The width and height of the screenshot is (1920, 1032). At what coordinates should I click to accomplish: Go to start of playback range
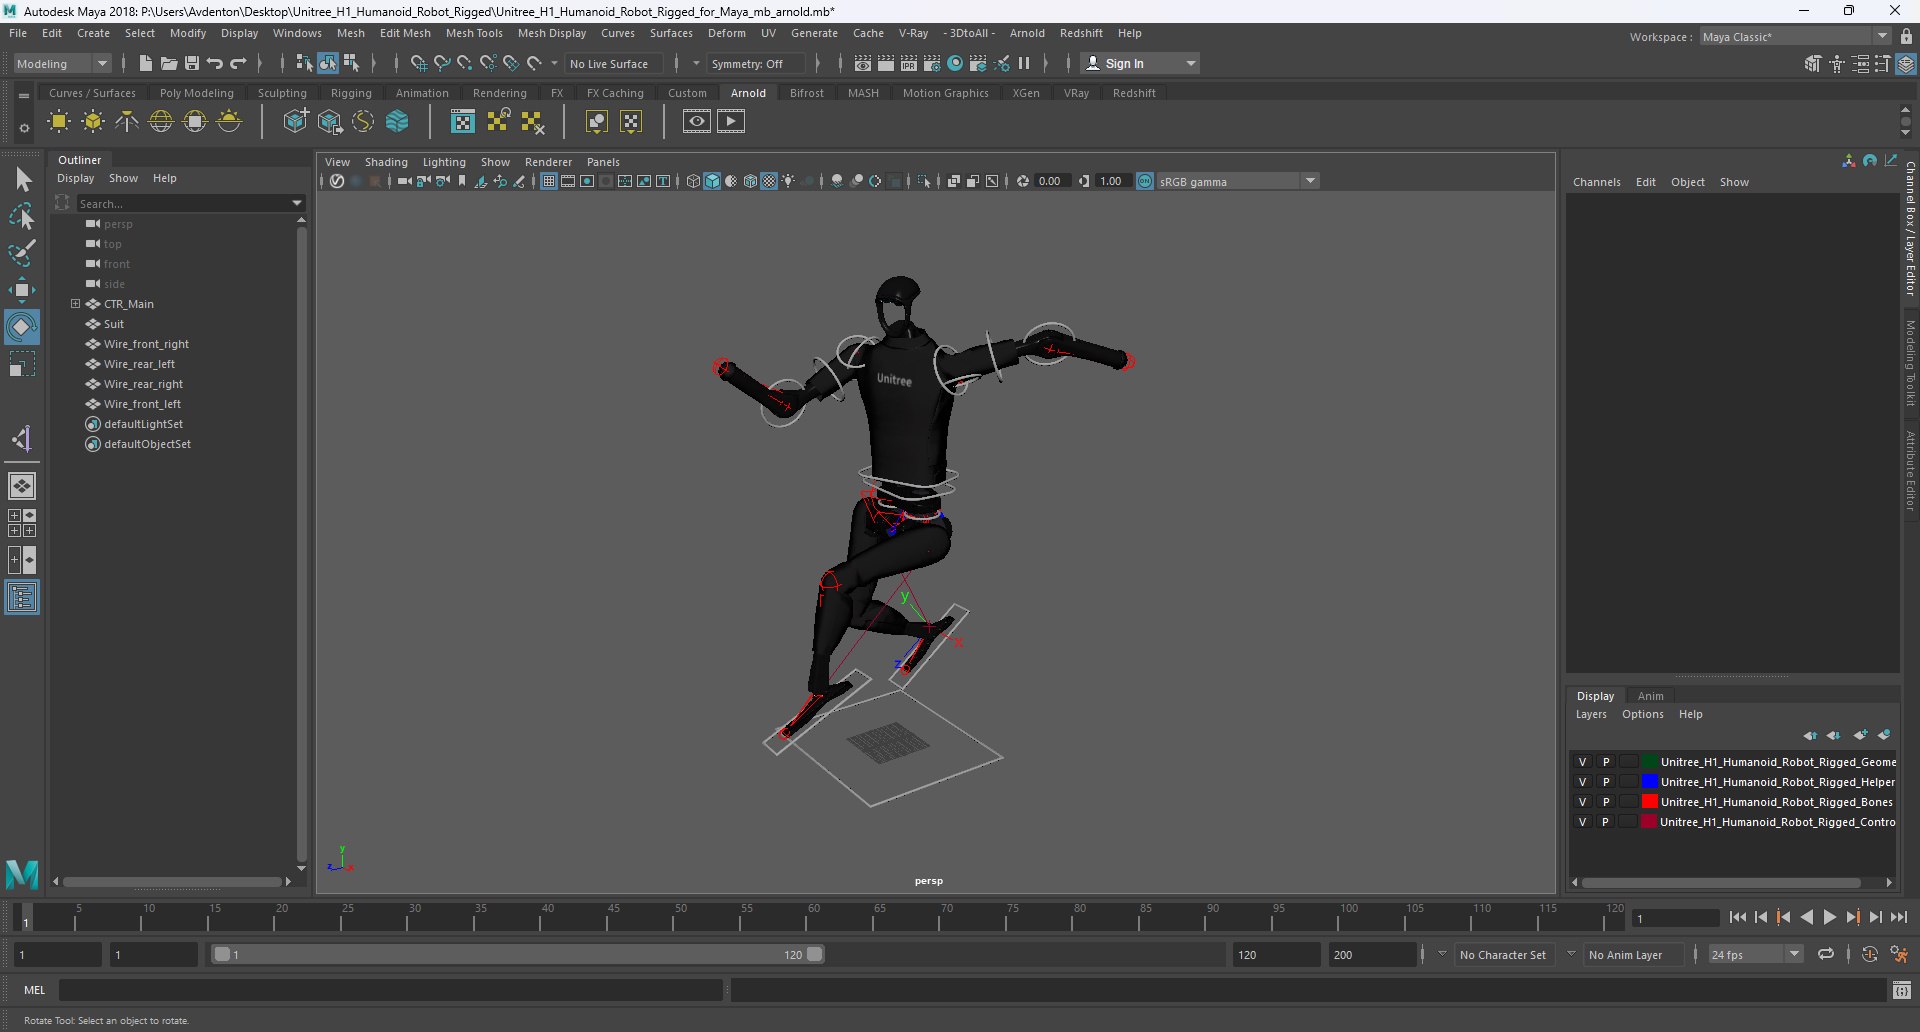tap(1738, 917)
